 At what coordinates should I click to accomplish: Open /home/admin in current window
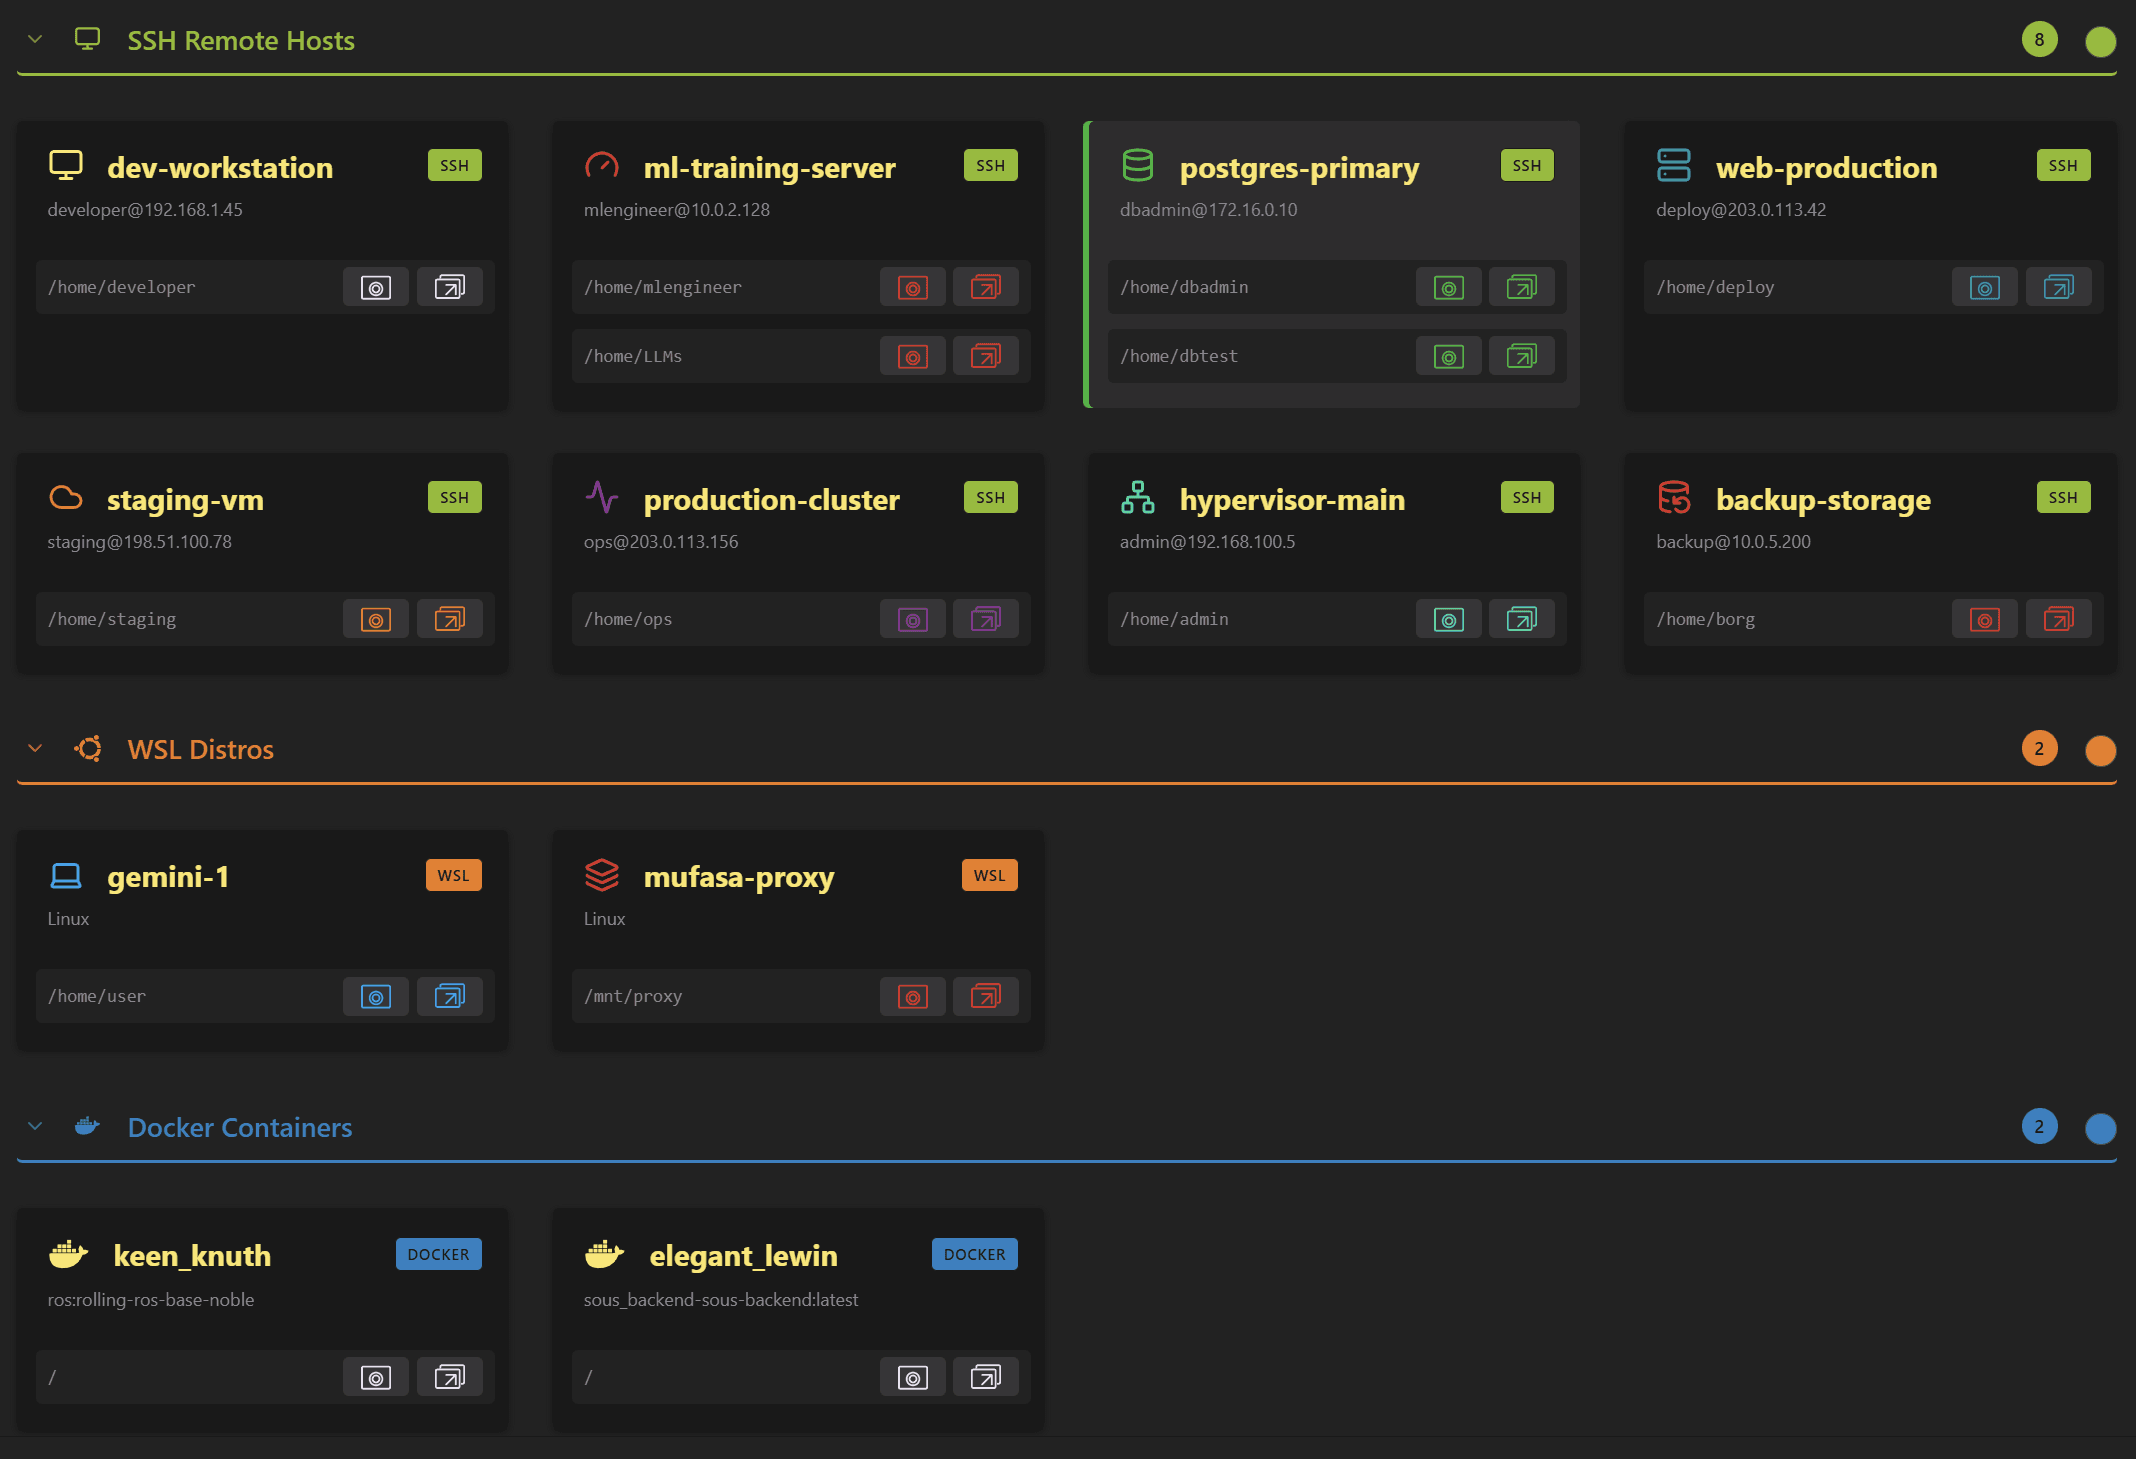[1449, 620]
